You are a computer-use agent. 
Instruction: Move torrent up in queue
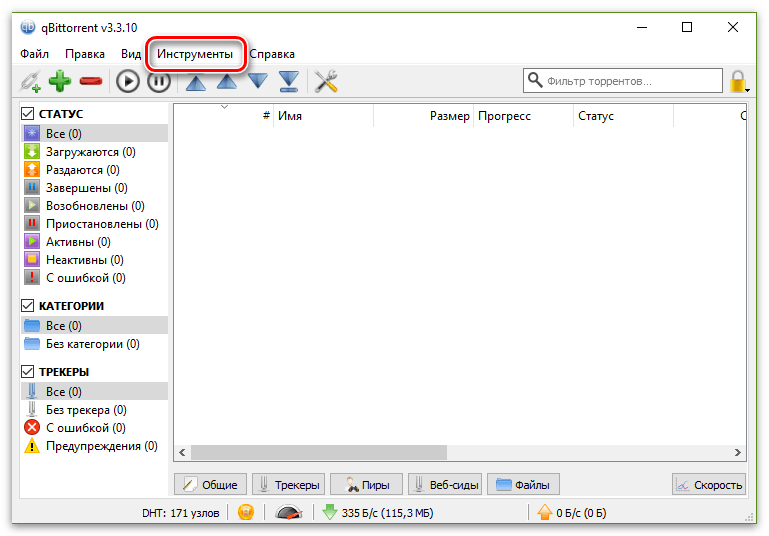[x=227, y=81]
